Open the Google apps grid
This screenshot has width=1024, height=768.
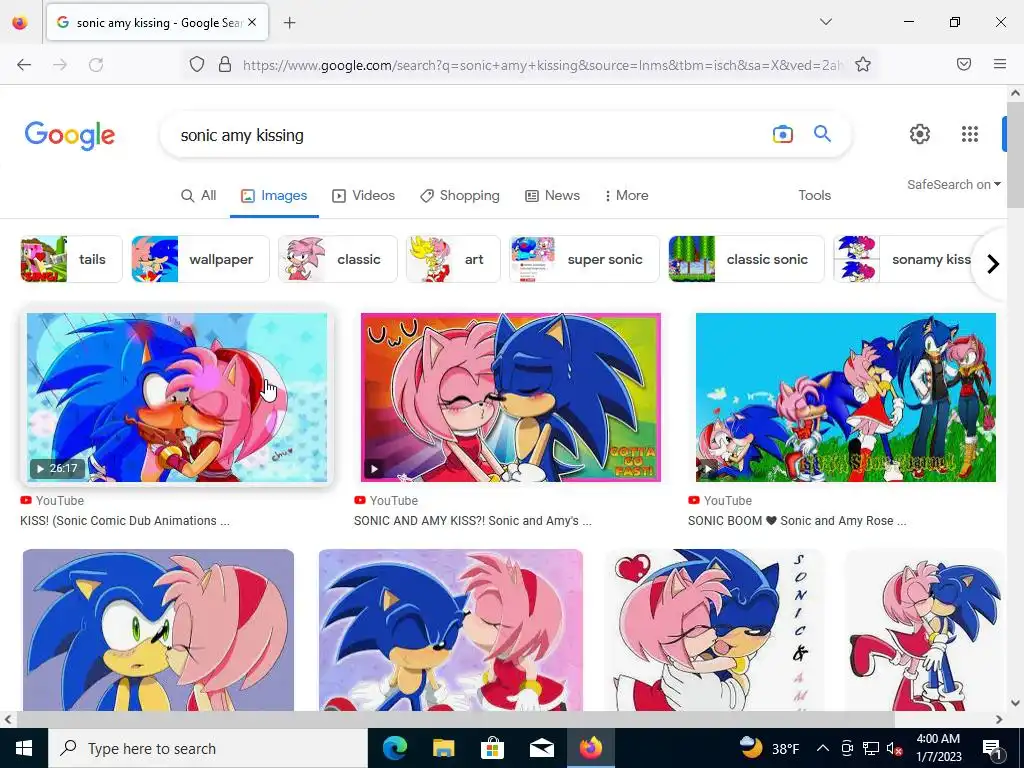pyautogui.click(x=970, y=134)
